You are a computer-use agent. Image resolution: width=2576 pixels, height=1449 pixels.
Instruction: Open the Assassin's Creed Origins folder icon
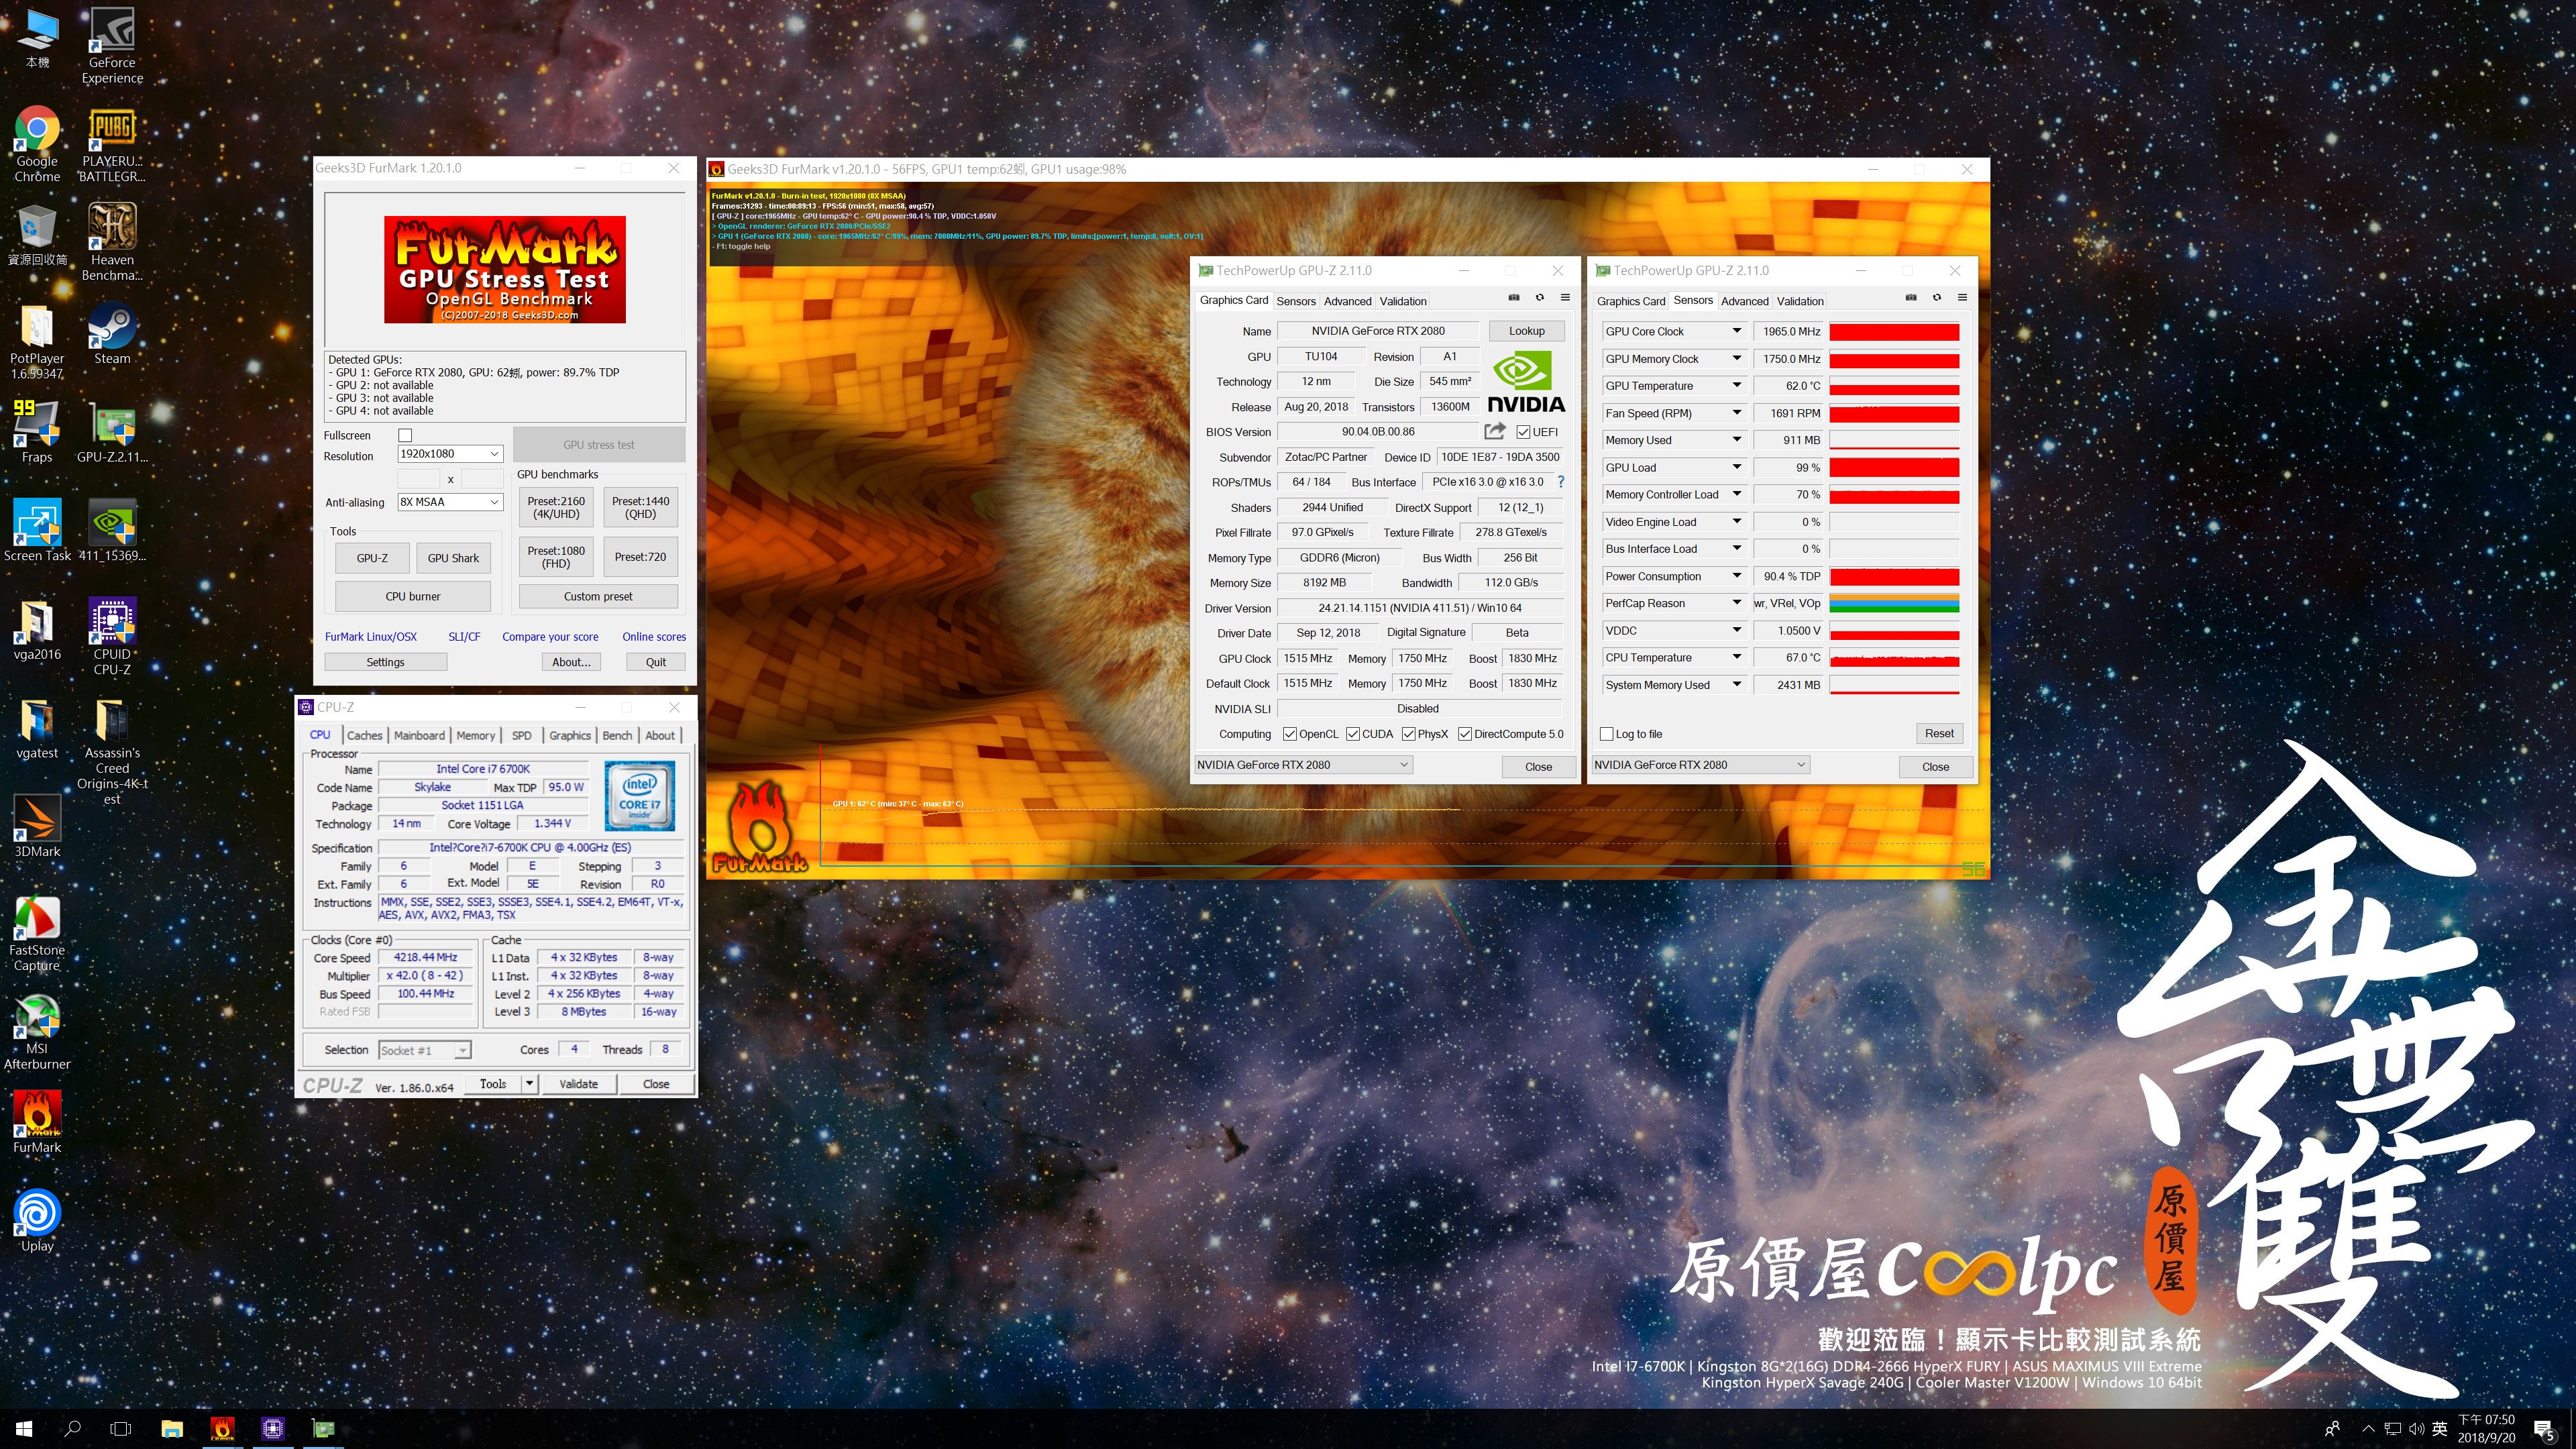point(112,752)
